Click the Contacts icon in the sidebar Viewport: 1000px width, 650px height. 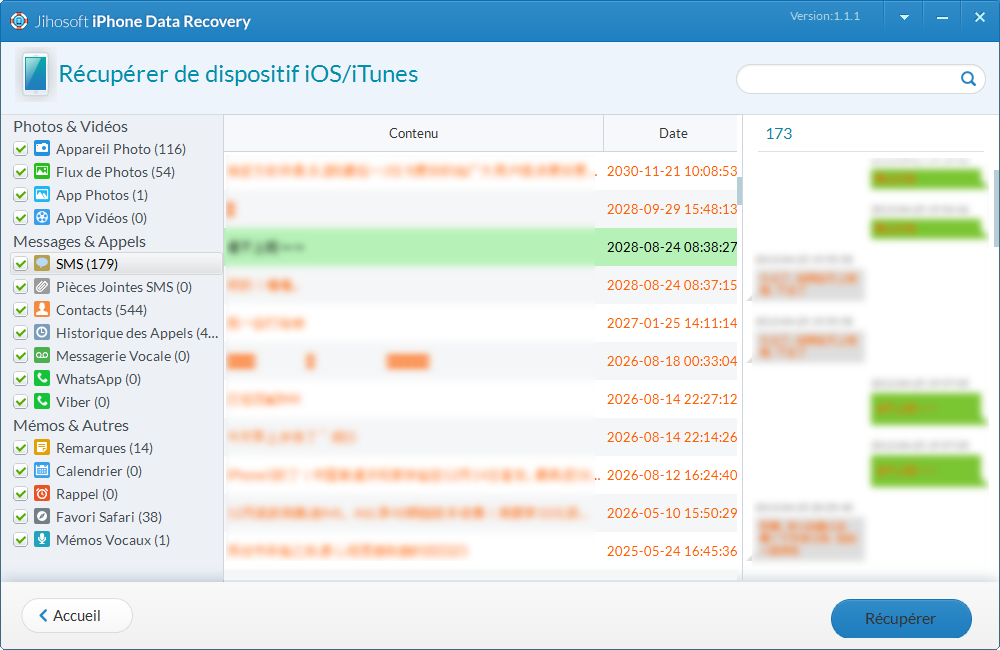pos(41,310)
